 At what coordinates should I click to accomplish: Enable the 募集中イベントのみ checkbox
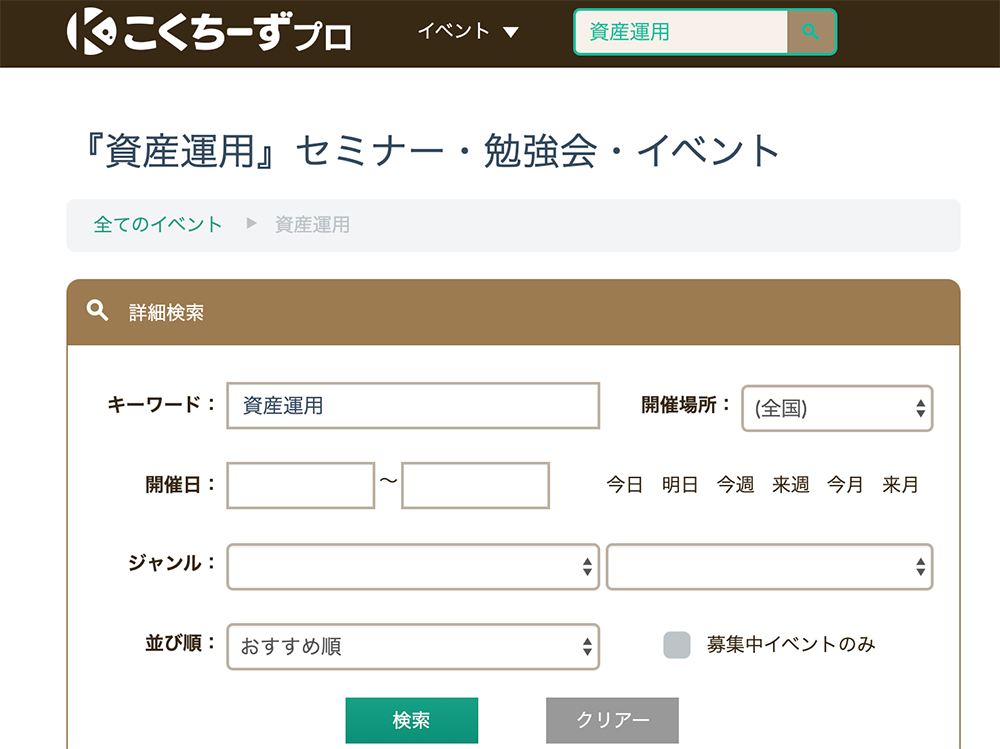coord(677,645)
